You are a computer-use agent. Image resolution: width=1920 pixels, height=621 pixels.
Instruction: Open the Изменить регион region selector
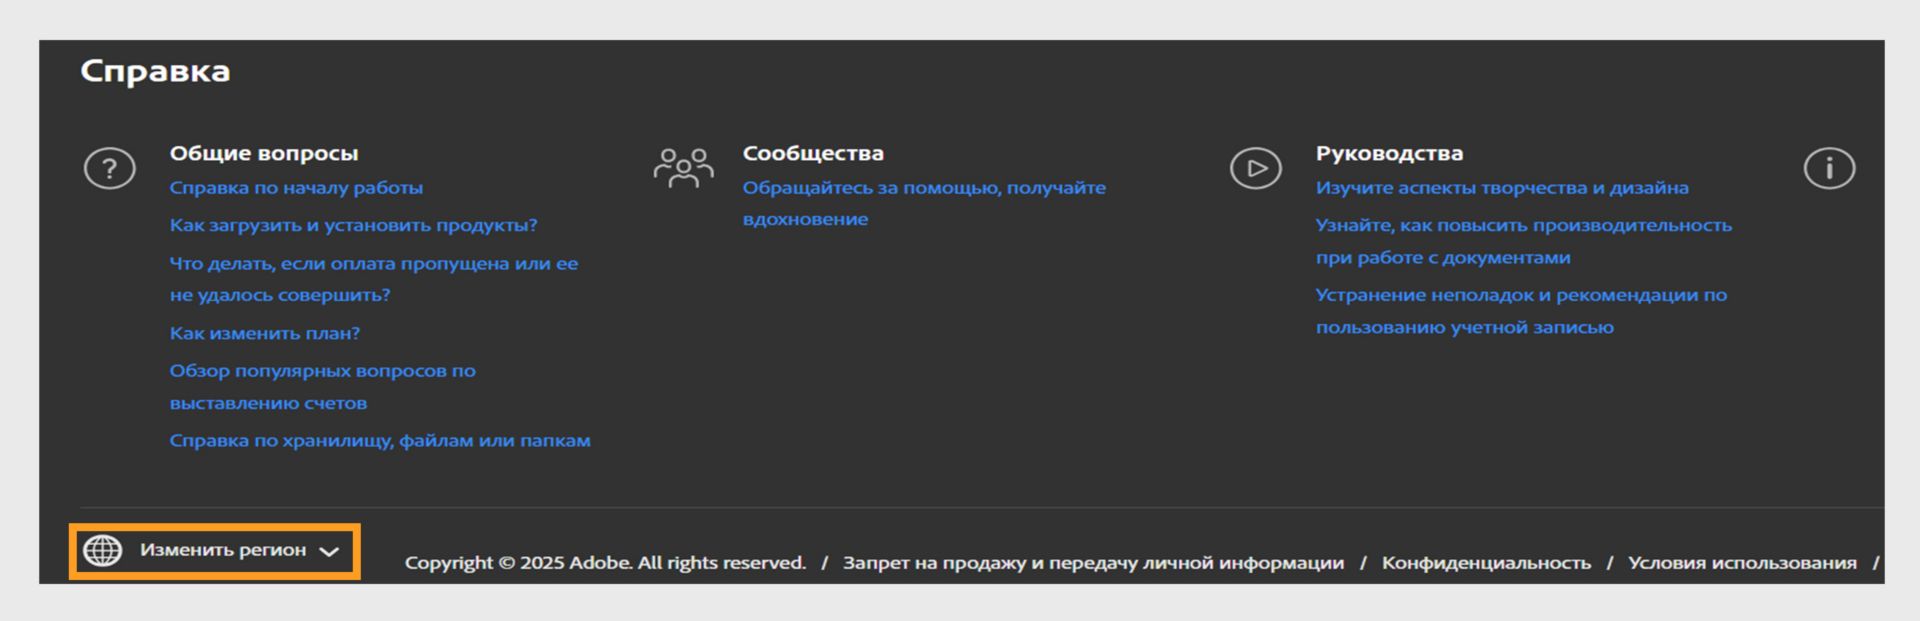222,550
